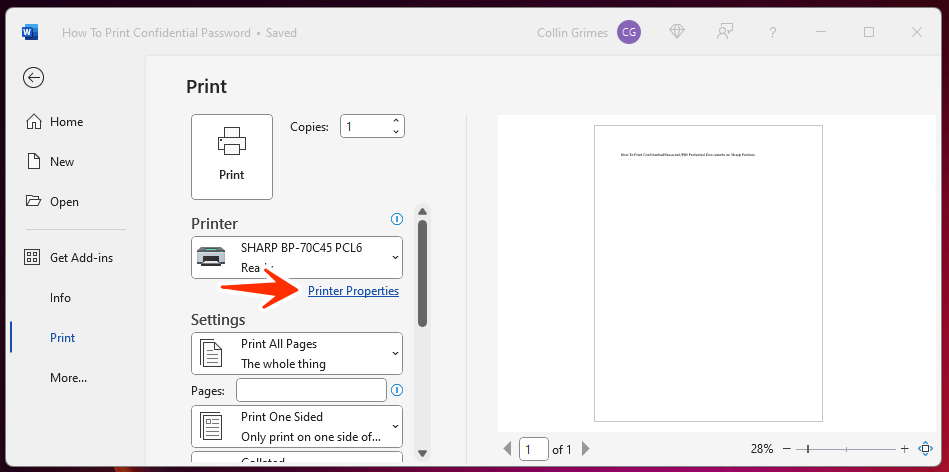
Task: Click into the Copies number field
Action: click(x=366, y=126)
